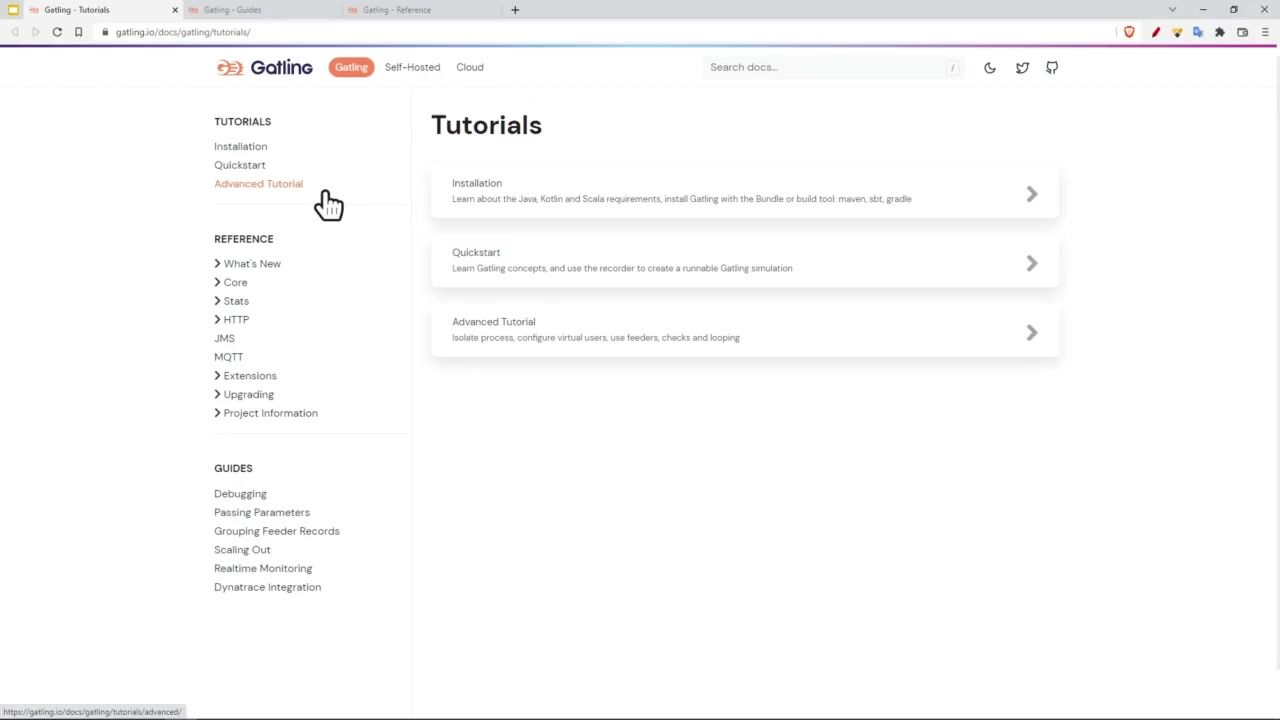The width and height of the screenshot is (1280, 720).
Task: Select the Self-Hosted navigation item
Action: click(412, 67)
